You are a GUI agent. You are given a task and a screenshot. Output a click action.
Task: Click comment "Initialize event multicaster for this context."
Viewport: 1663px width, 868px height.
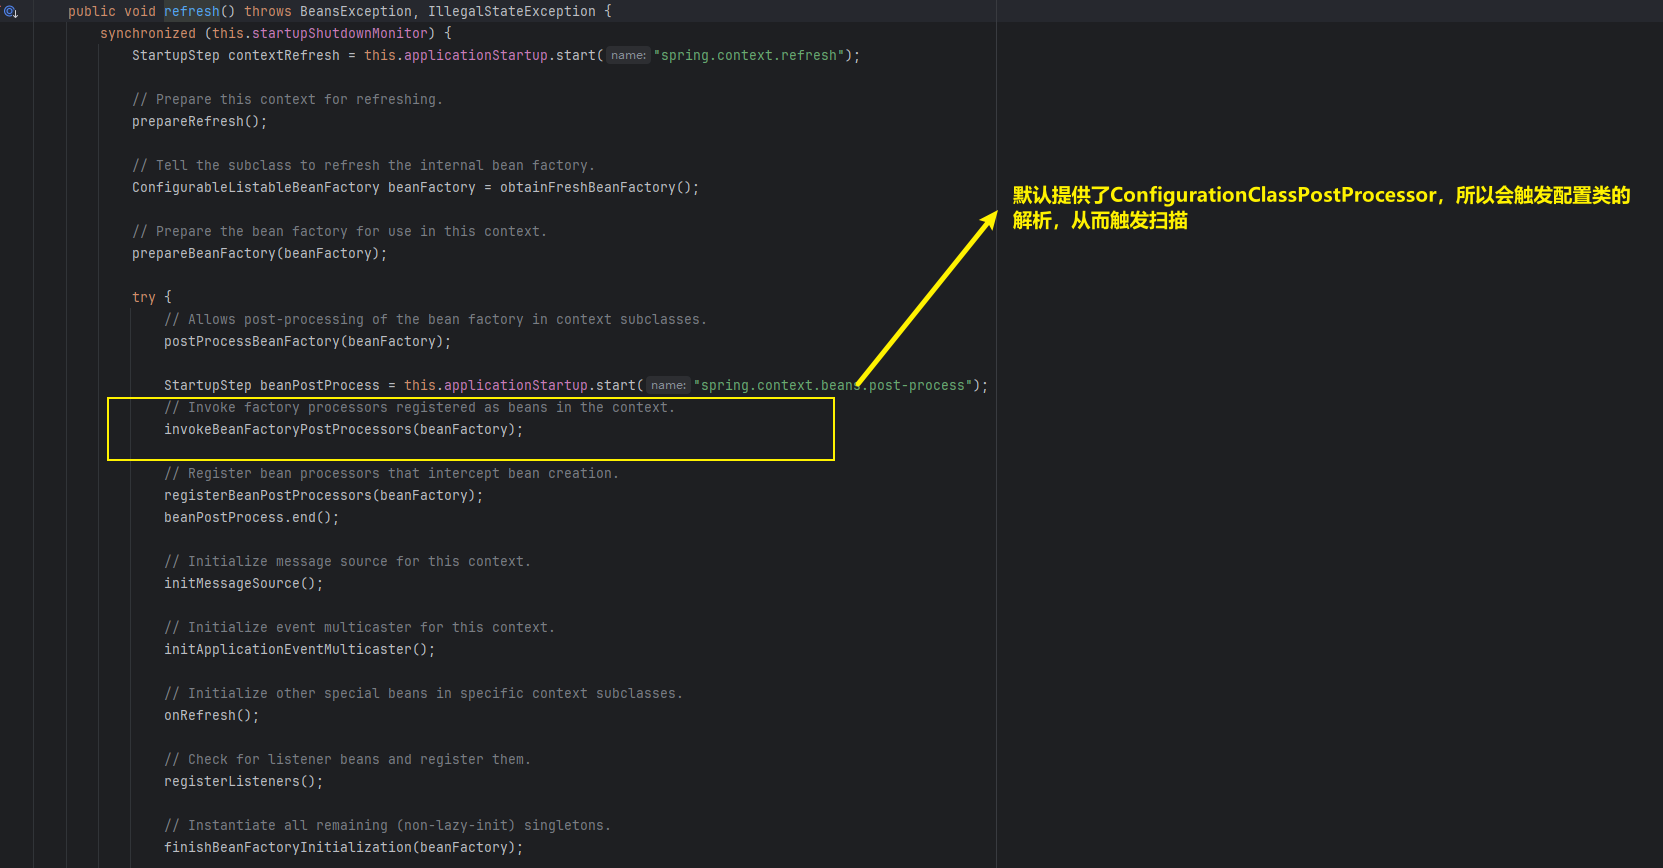pos(359,628)
